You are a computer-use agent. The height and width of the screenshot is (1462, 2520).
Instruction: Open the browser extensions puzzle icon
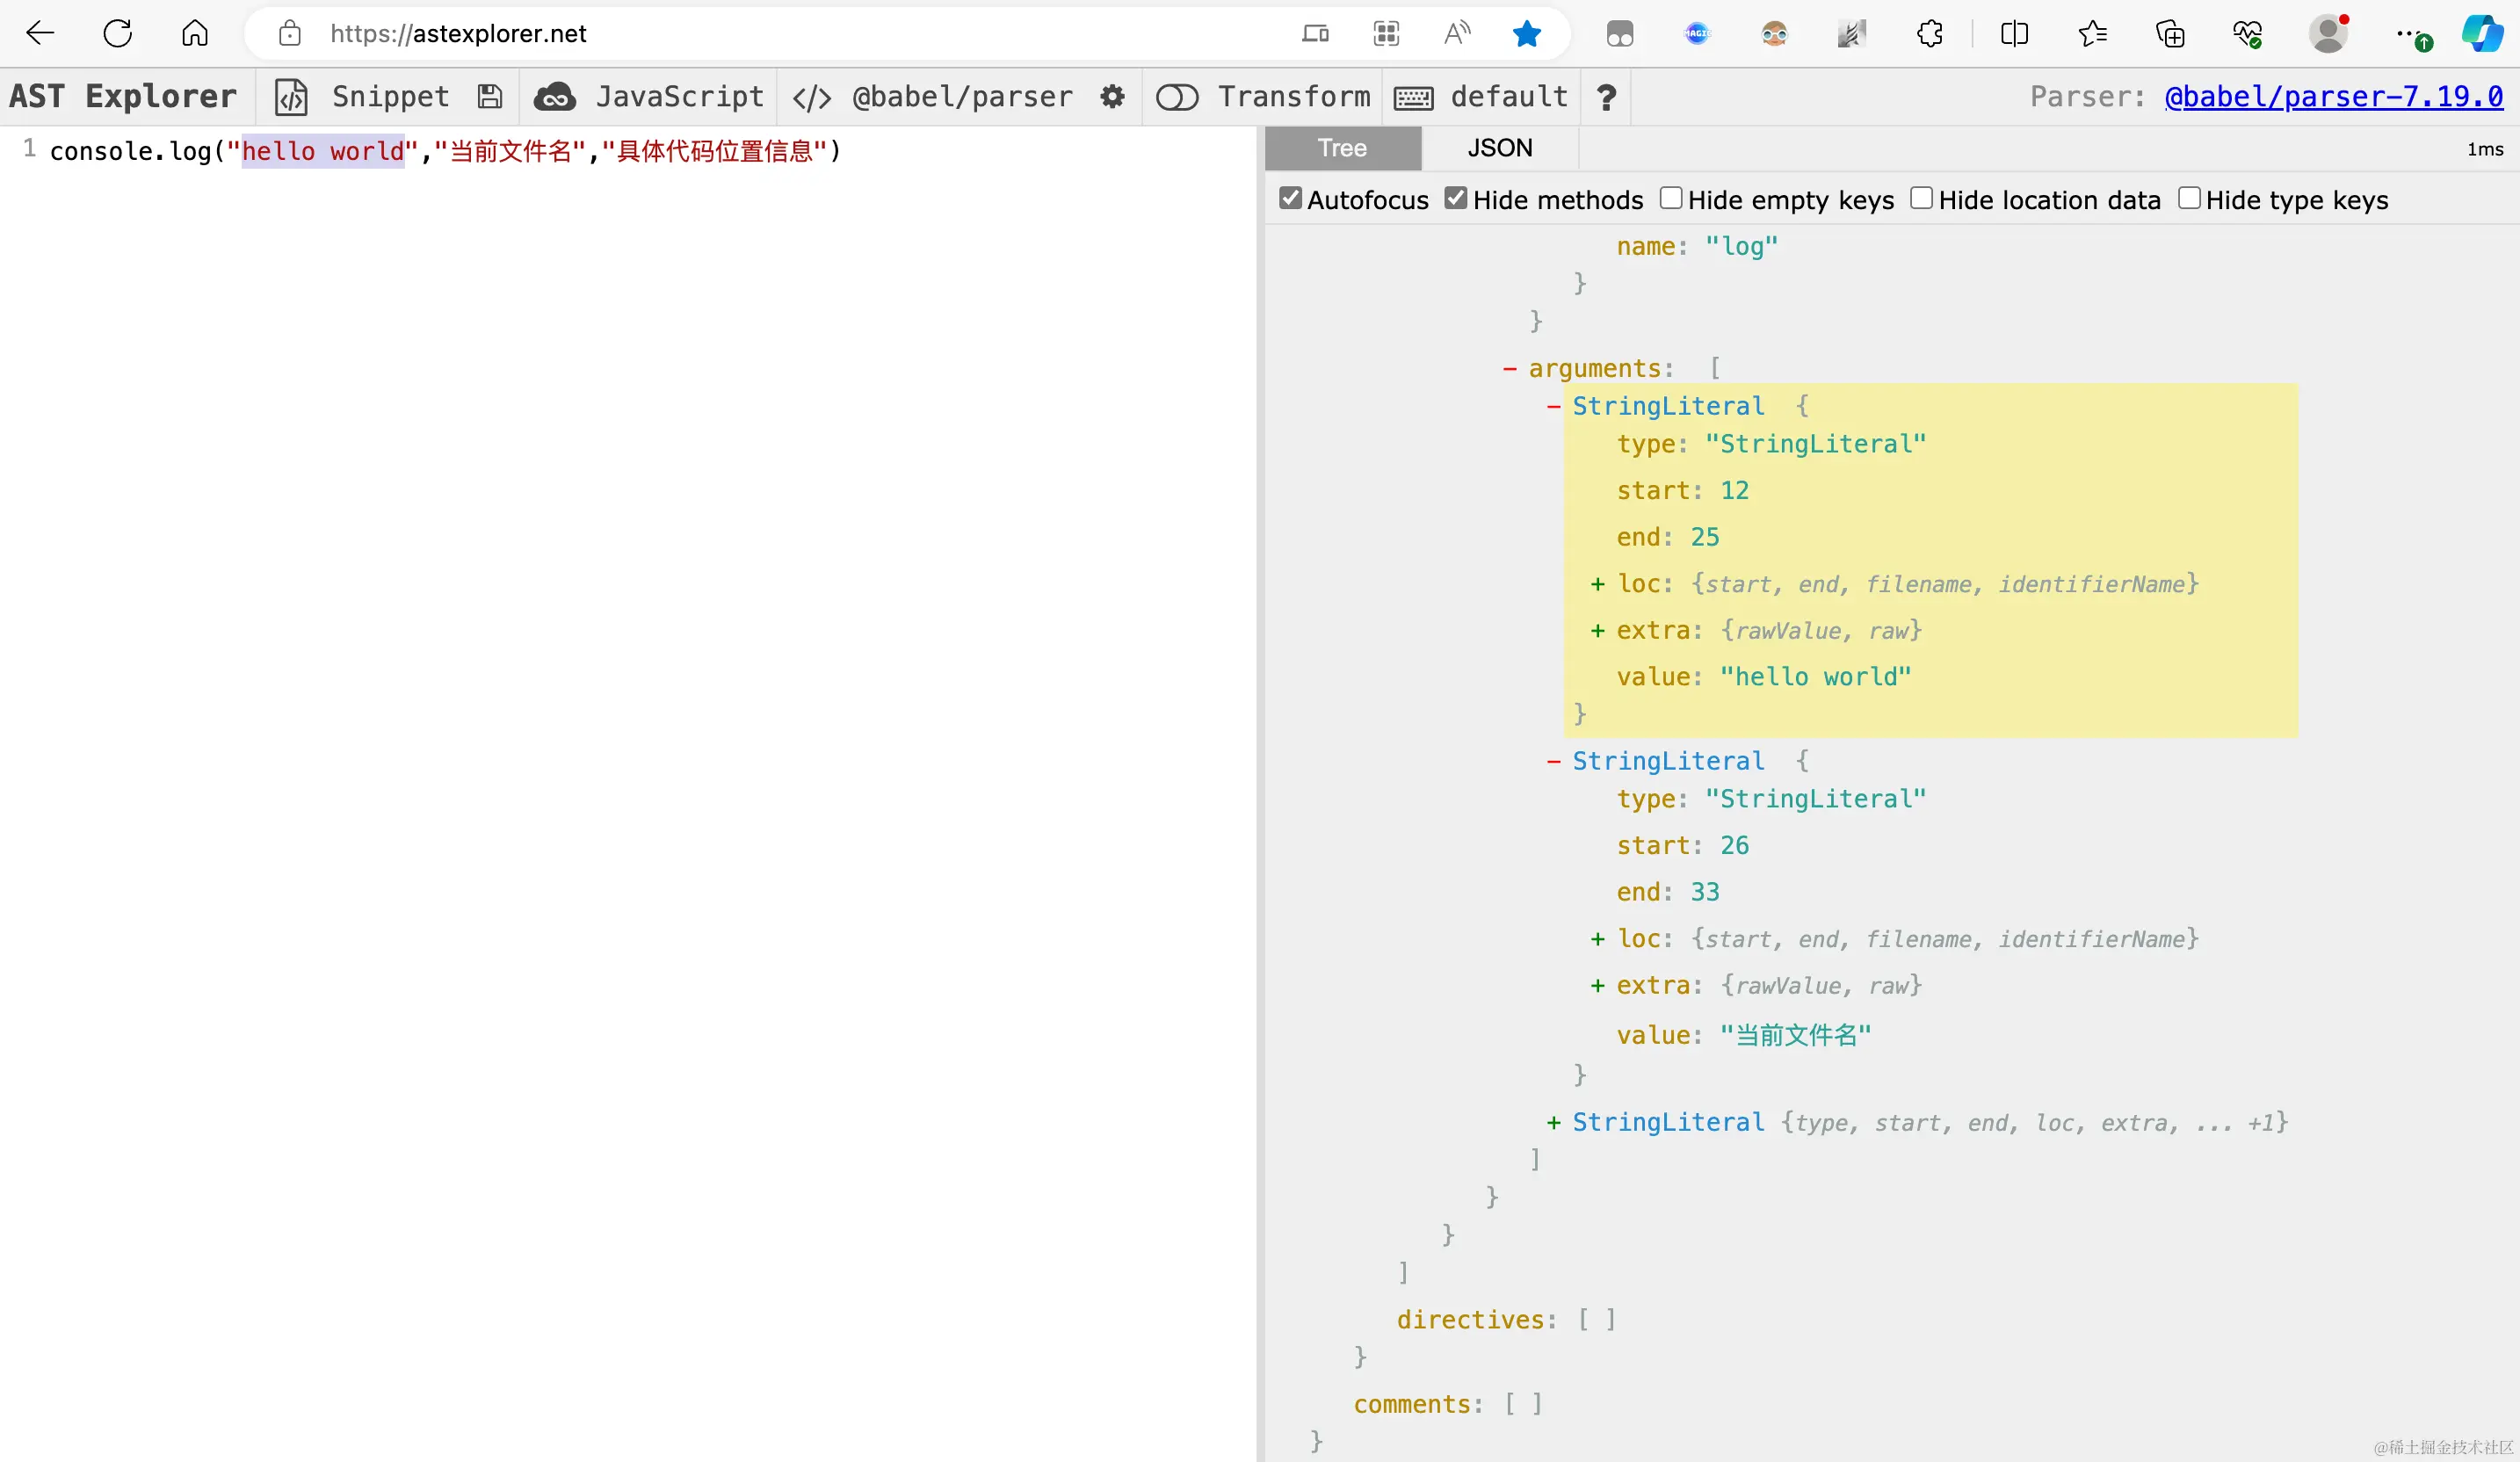(x=1930, y=34)
